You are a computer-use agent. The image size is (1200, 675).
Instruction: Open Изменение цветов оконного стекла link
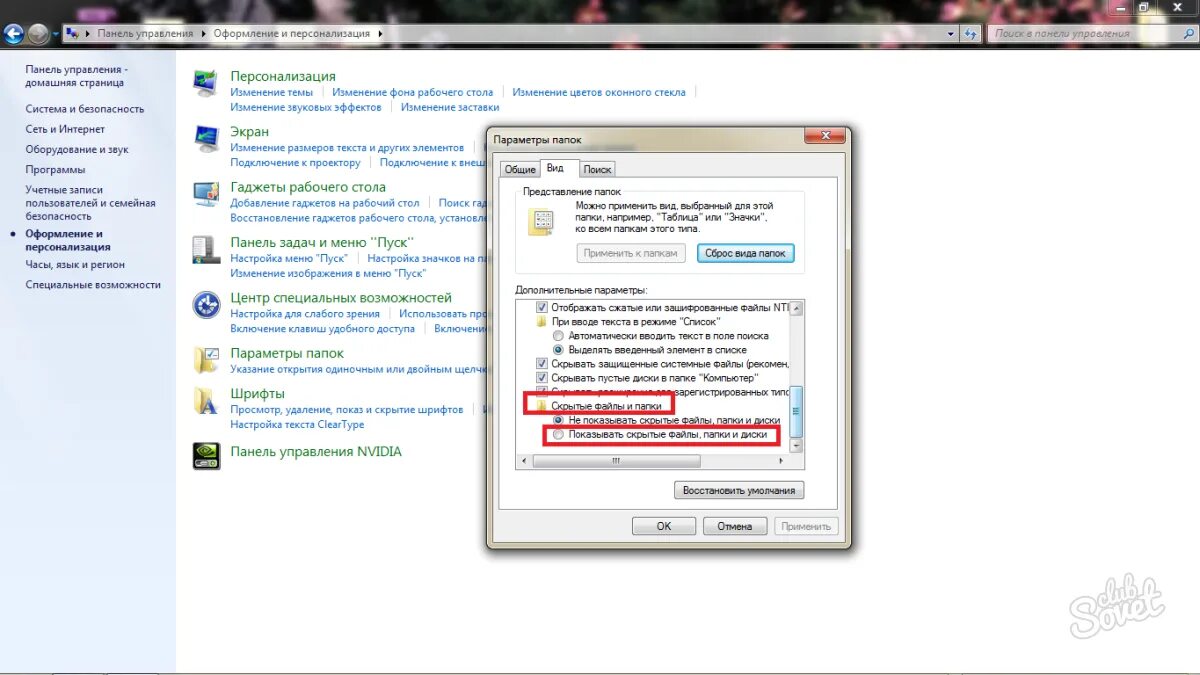click(x=599, y=92)
